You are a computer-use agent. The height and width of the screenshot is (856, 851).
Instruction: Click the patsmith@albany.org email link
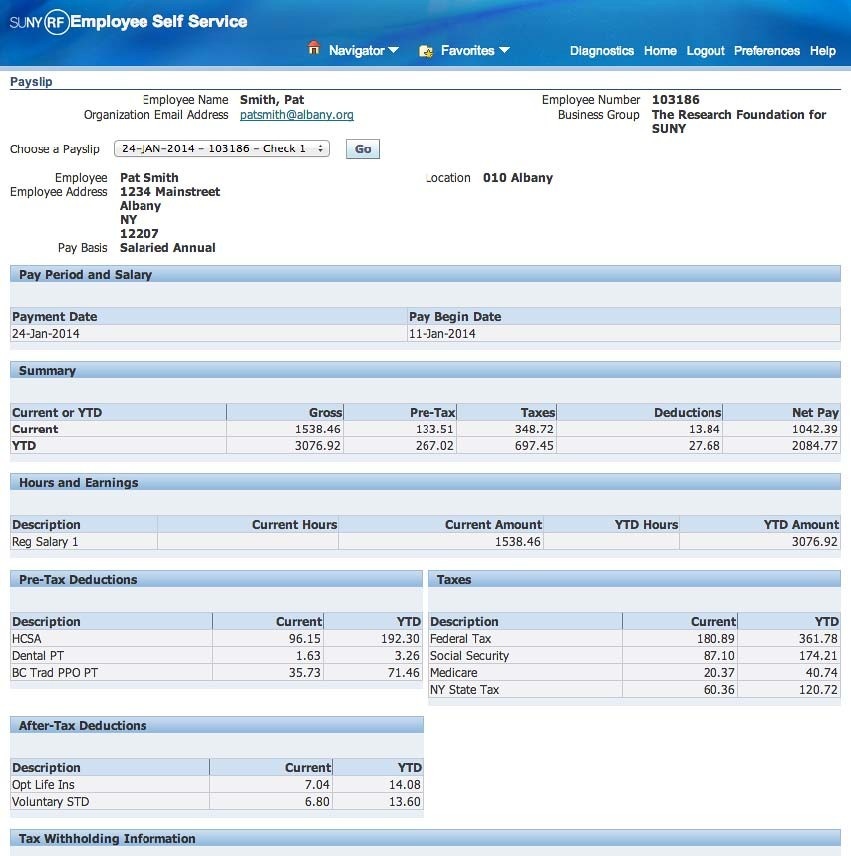coord(296,115)
